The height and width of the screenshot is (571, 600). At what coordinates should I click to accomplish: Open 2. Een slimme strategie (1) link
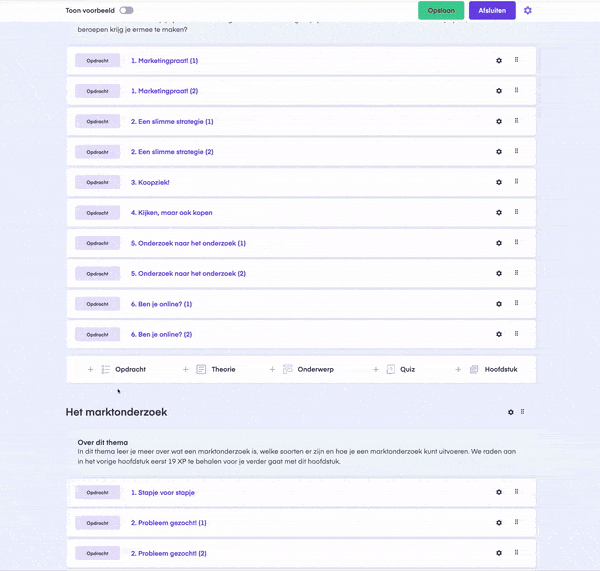pos(172,121)
